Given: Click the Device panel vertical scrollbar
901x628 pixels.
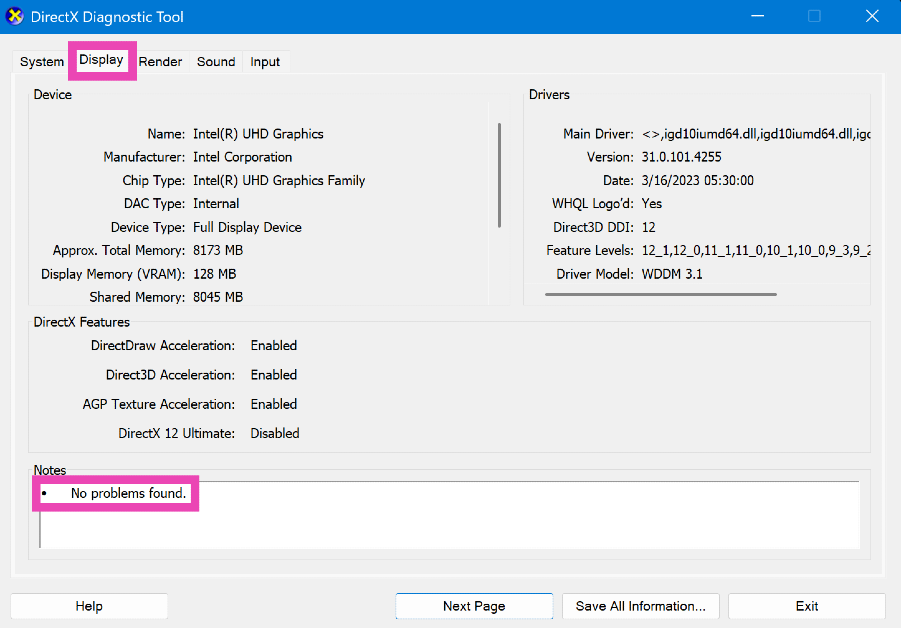Looking at the screenshot, I should coord(499,175).
